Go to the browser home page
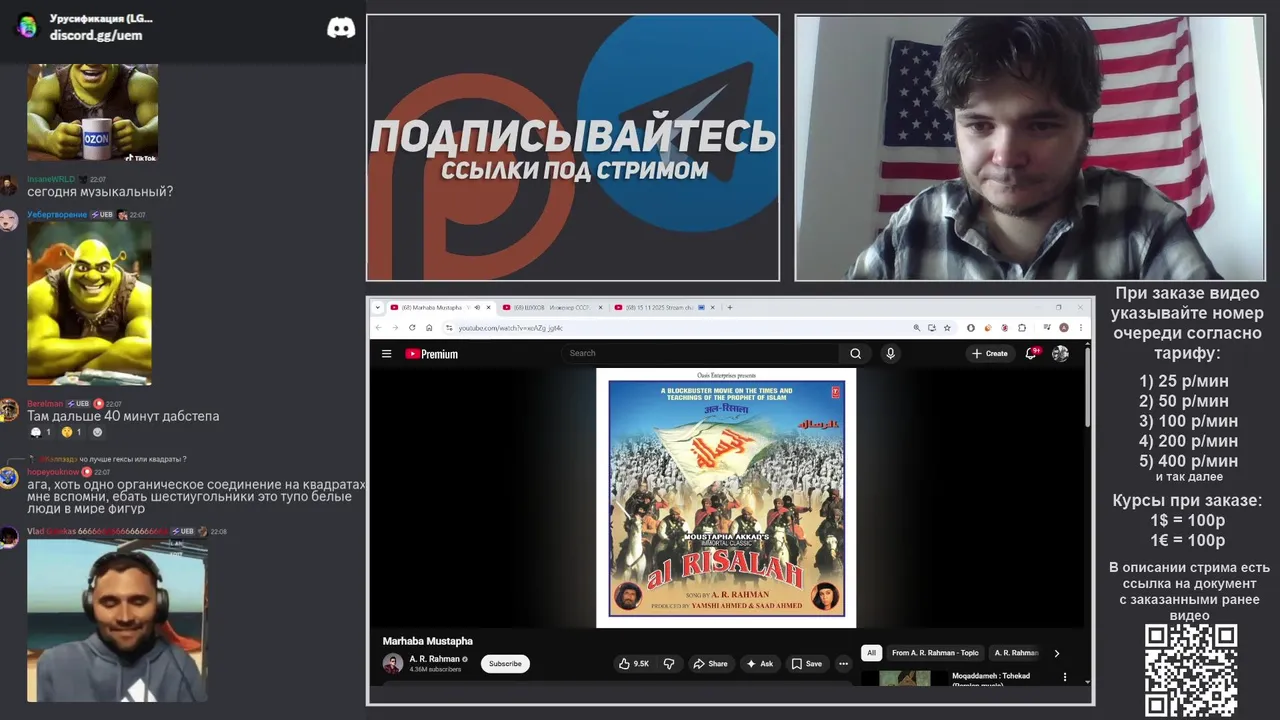This screenshot has height=720, width=1280. pos(429,328)
